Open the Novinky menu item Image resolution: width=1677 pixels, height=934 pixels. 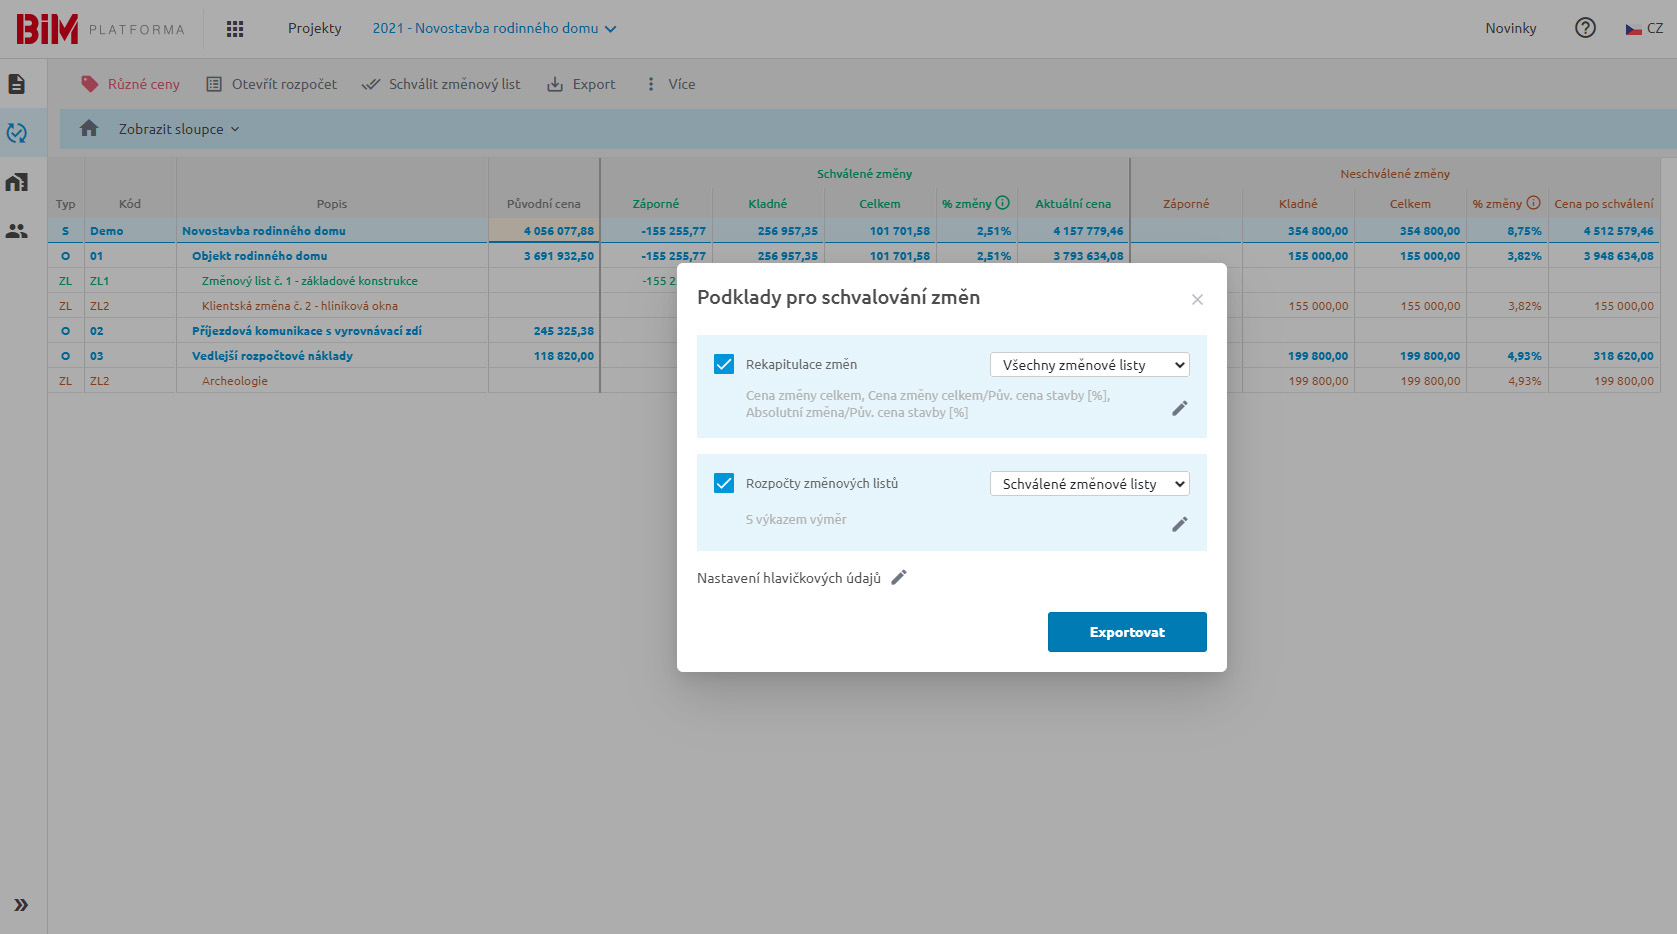[1510, 28]
